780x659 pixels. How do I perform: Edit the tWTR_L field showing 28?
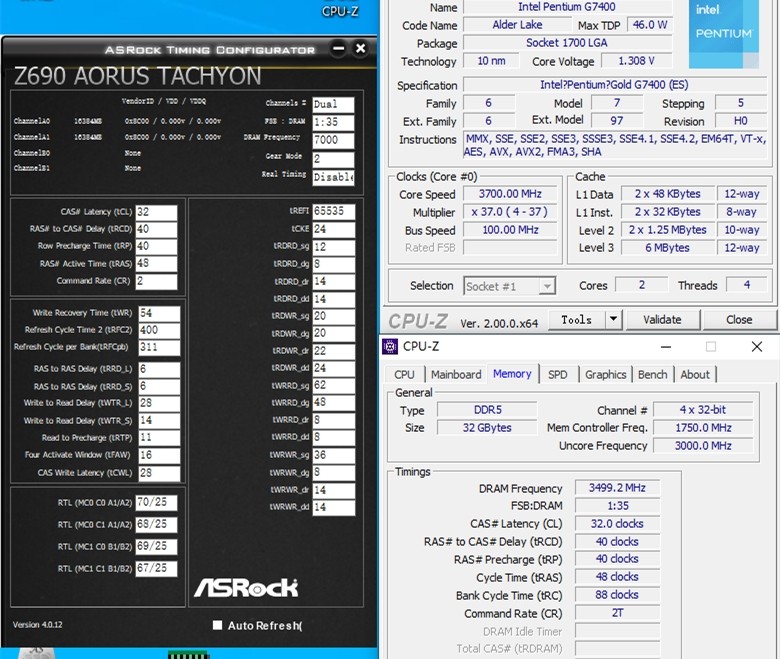(159, 403)
